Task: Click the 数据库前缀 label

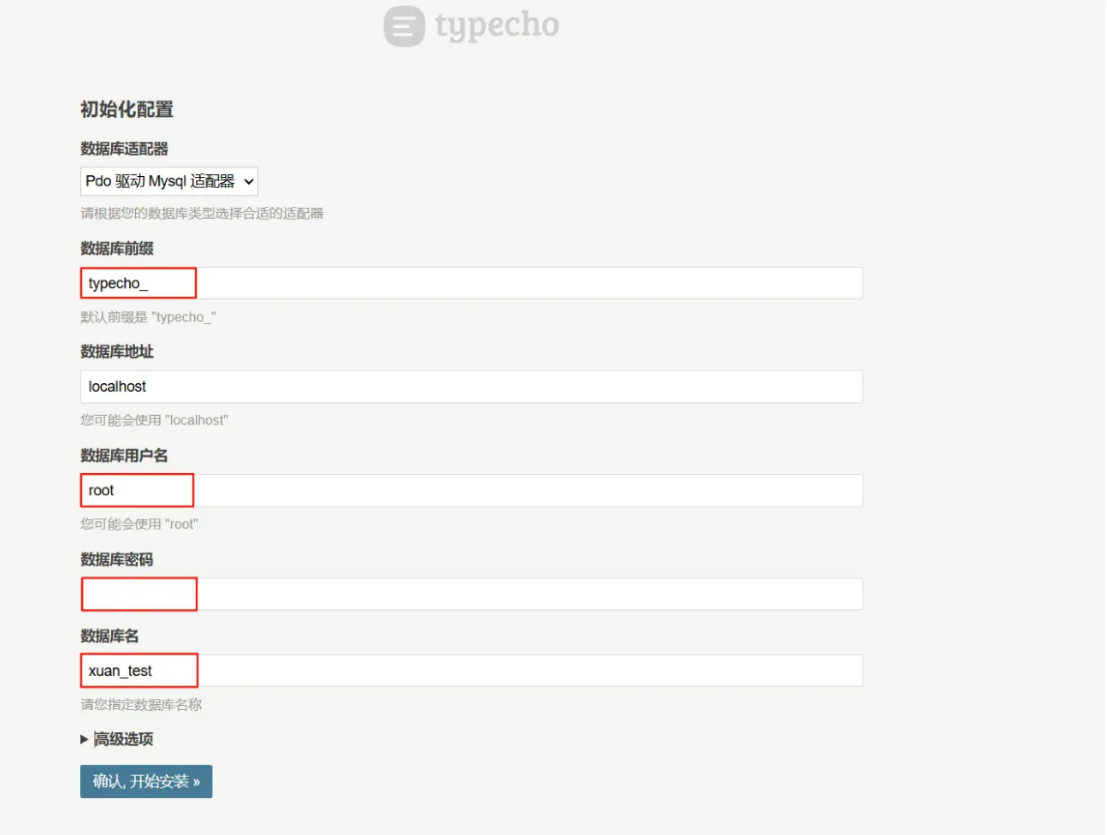Action: click(117, 248)
